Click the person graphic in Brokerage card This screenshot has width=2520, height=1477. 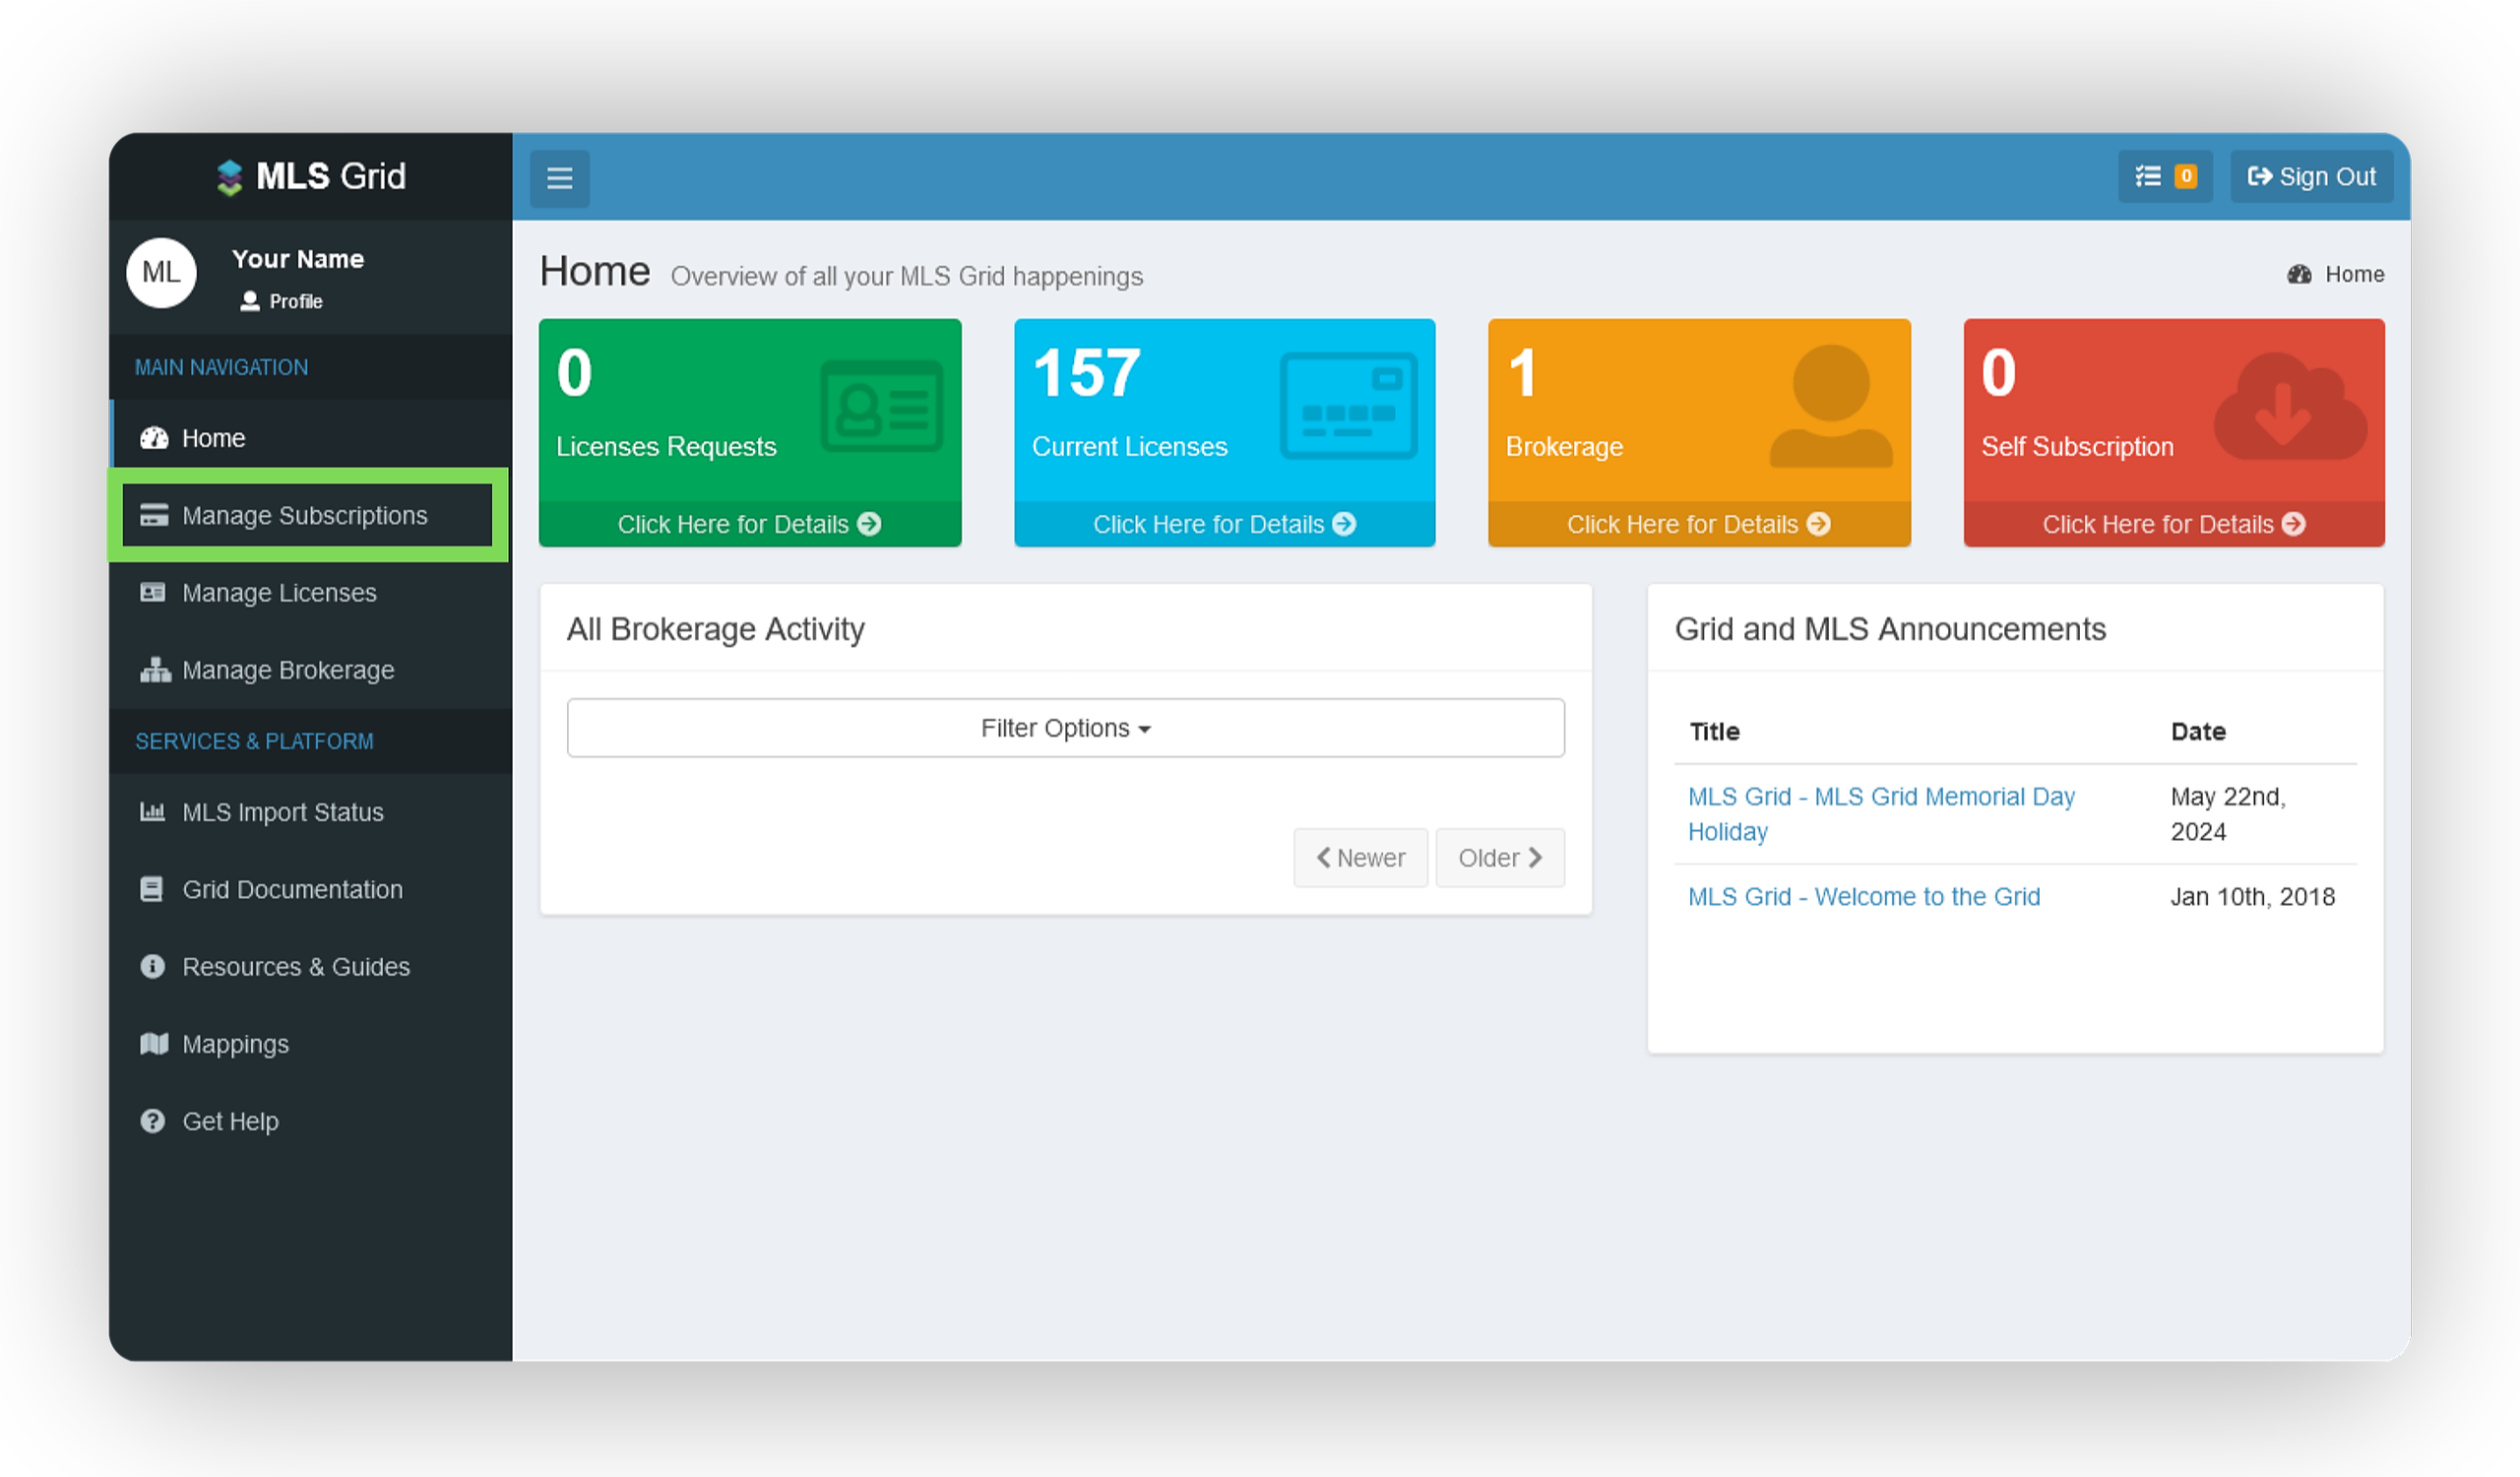coord(1831,407)
